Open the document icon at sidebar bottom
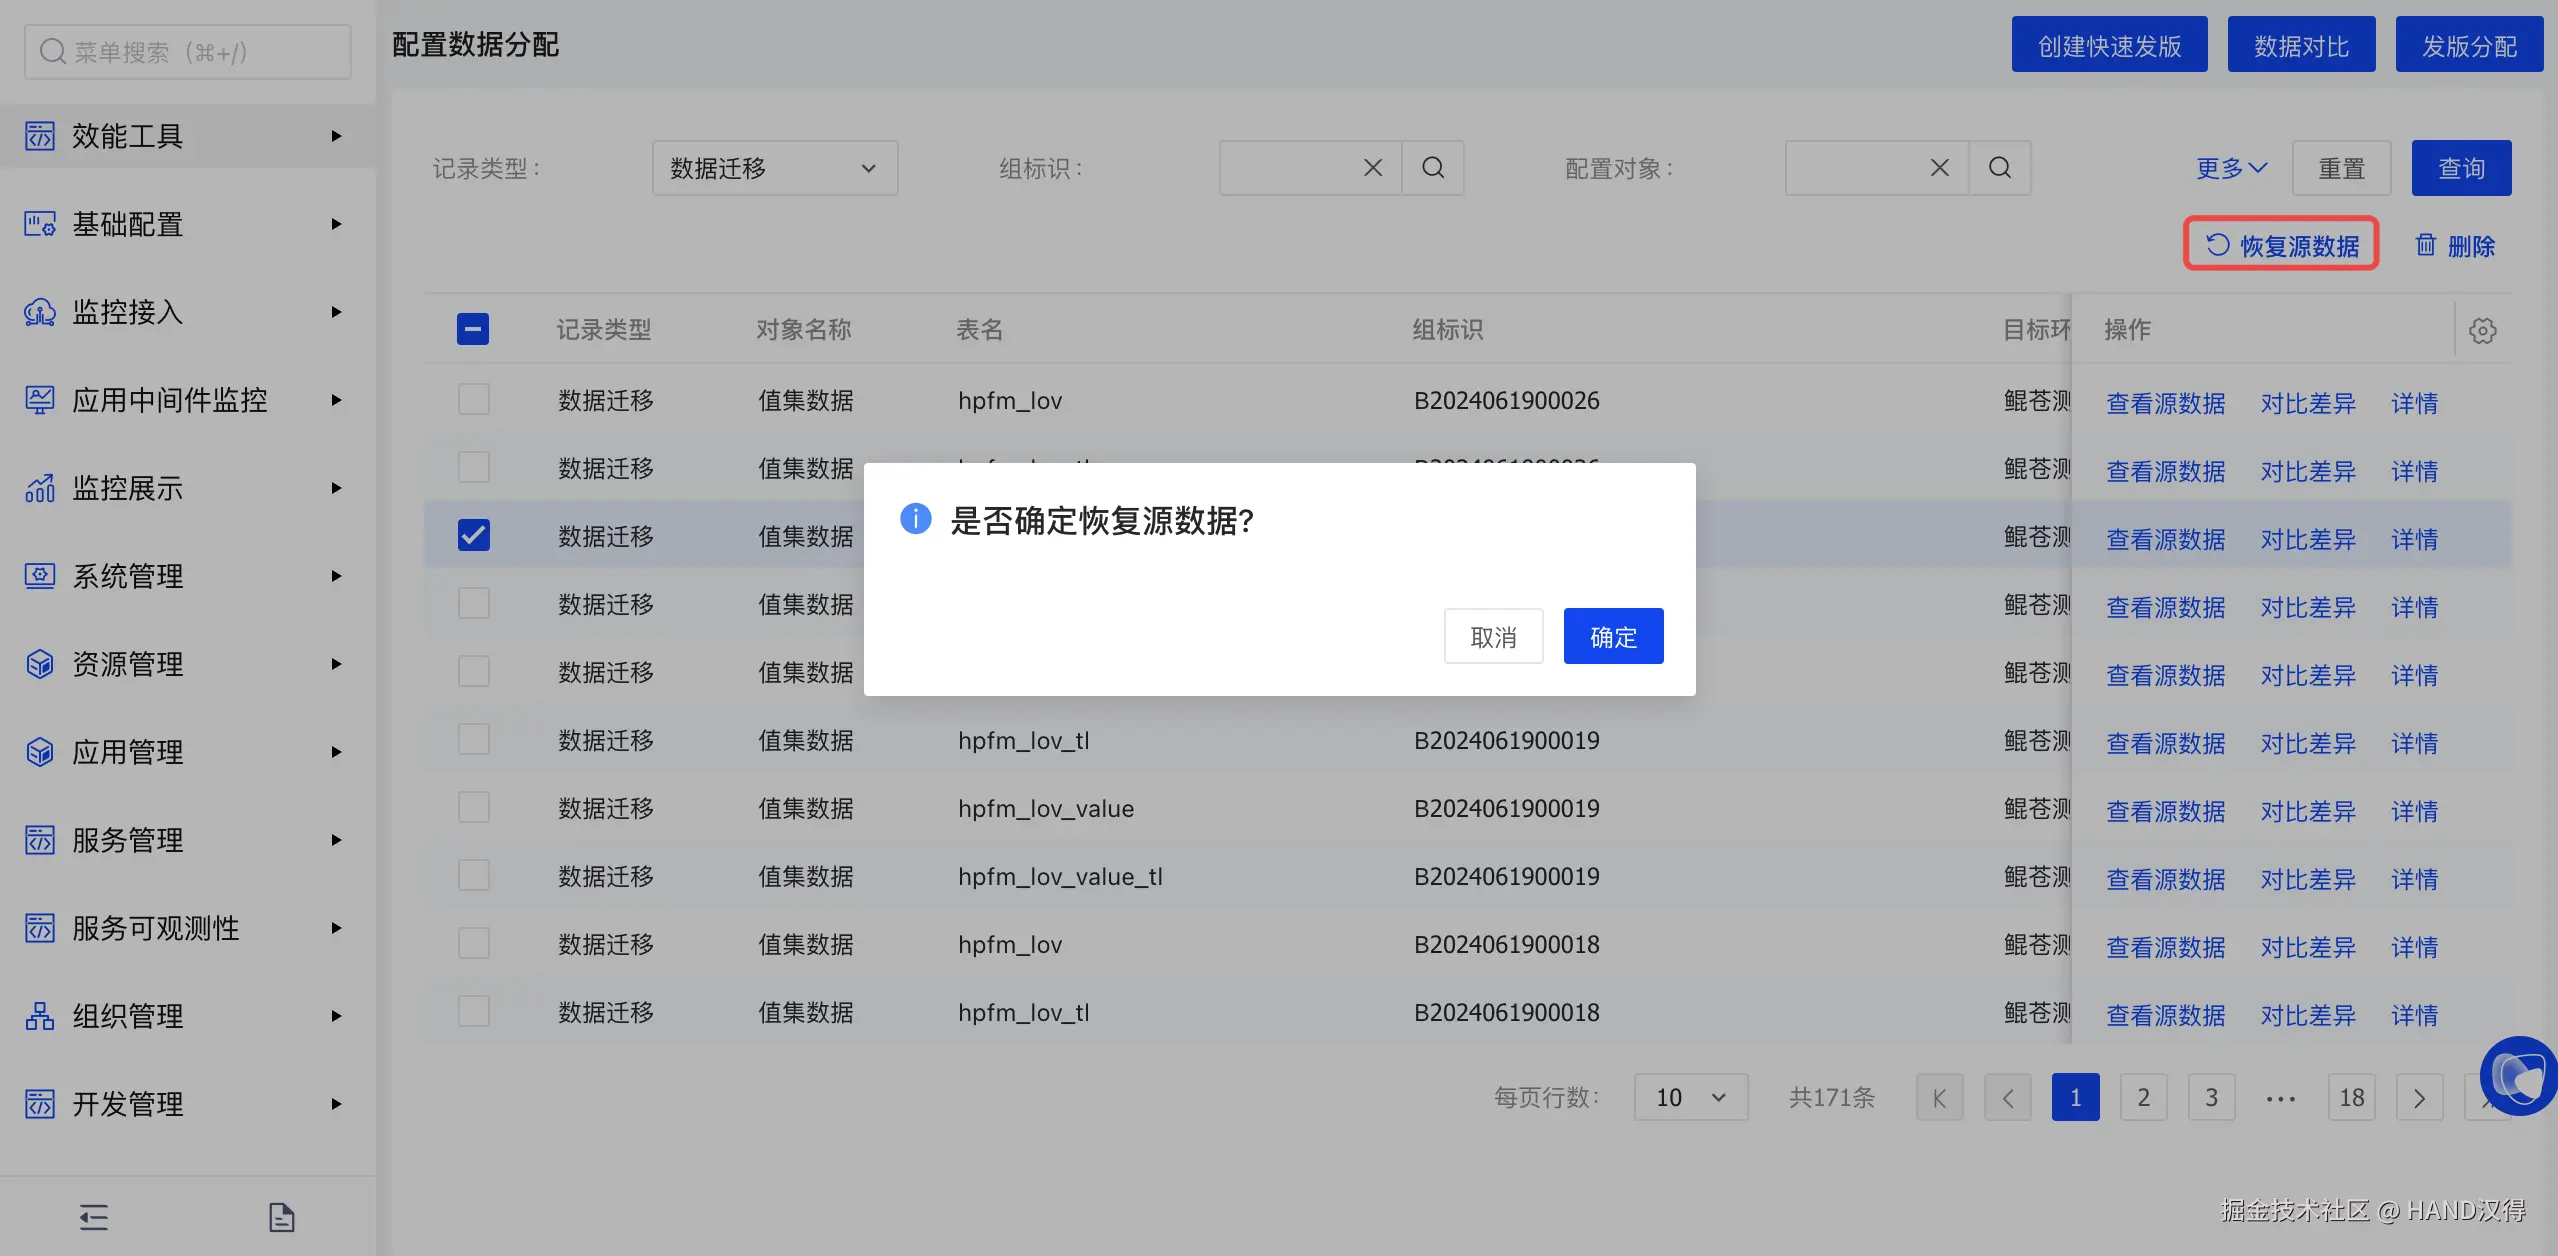This screenshot has width=2558, height=1256. tap(282, 1217)
